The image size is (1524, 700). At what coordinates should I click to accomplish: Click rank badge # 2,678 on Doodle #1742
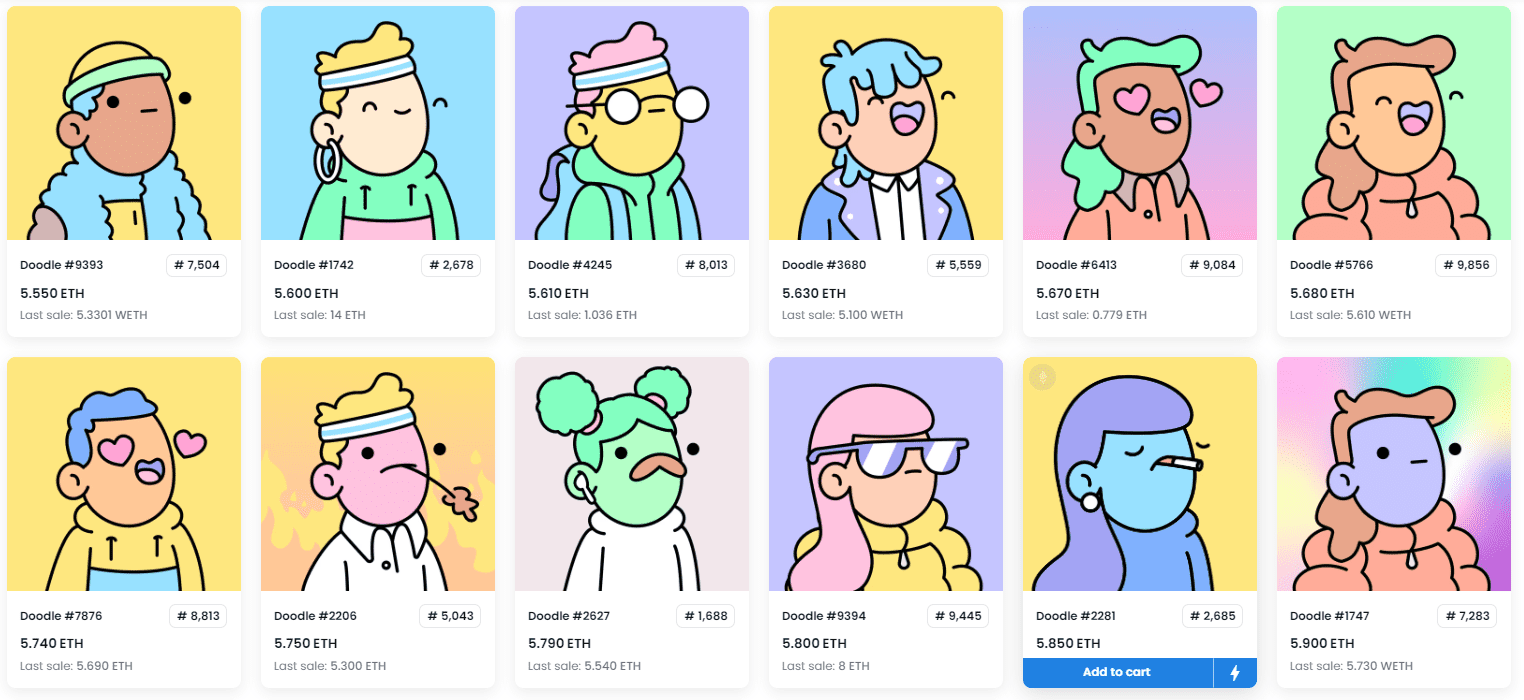451,265
